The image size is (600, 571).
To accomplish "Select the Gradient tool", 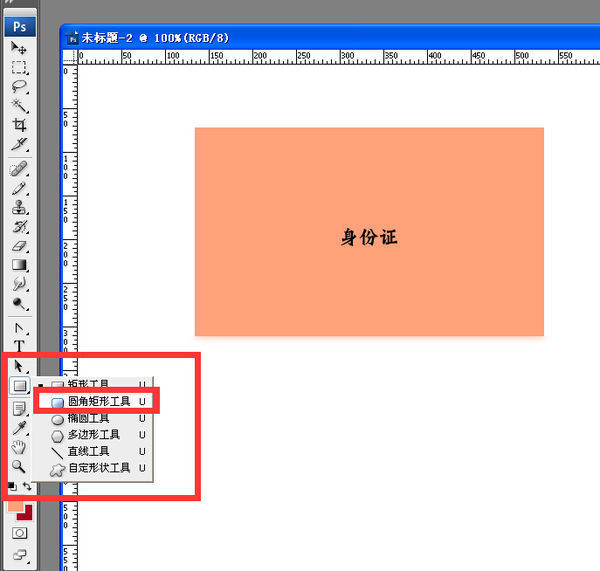I will click(x=19, y=265).
